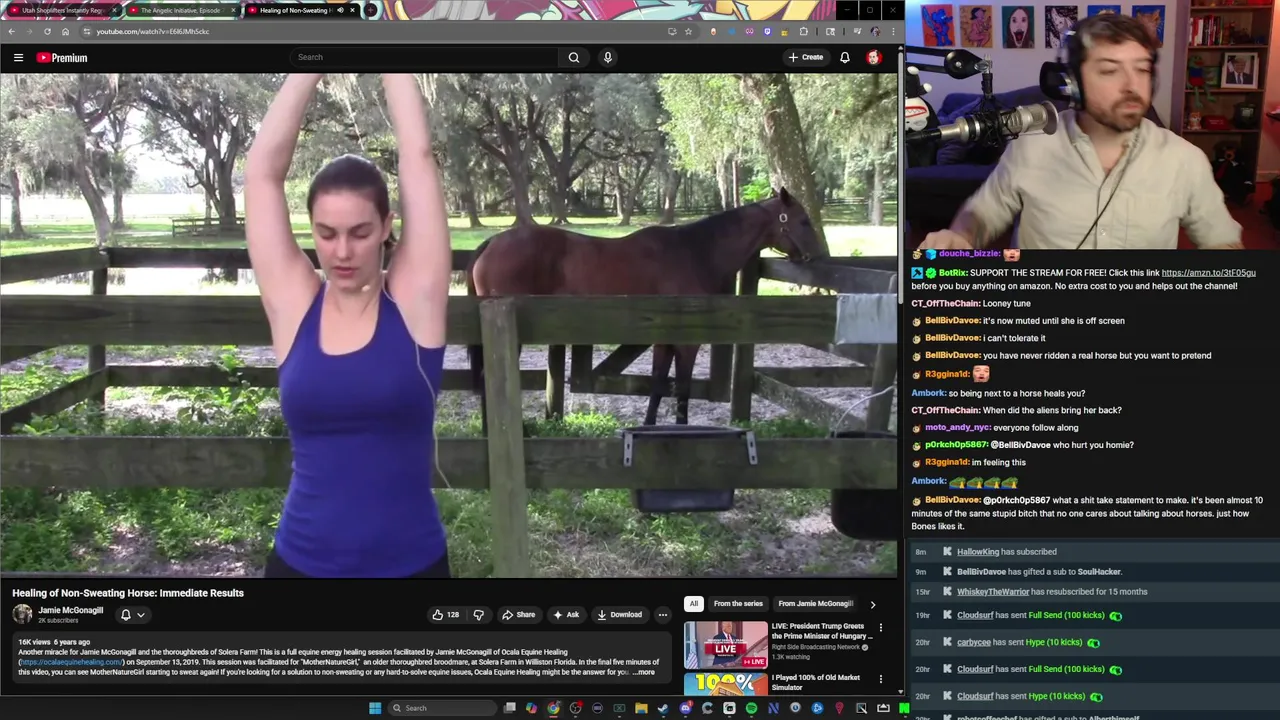Click the WhiskeyTheWarrior username in the feed
Screen dimensions: 1280x720
pyautogui.click(x=993, y=592)
